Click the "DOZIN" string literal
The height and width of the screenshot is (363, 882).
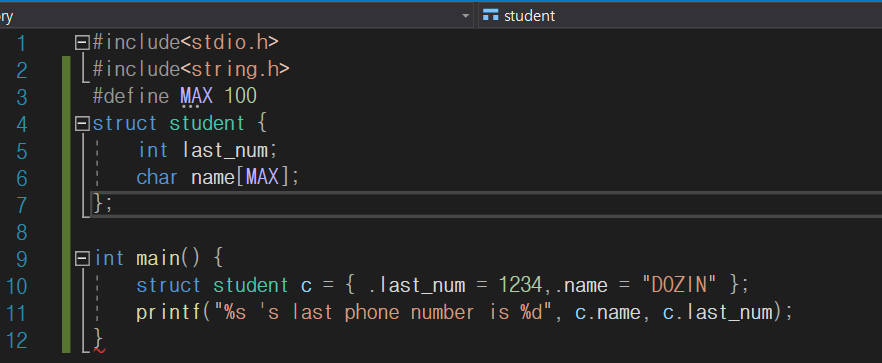click(680, 285)
